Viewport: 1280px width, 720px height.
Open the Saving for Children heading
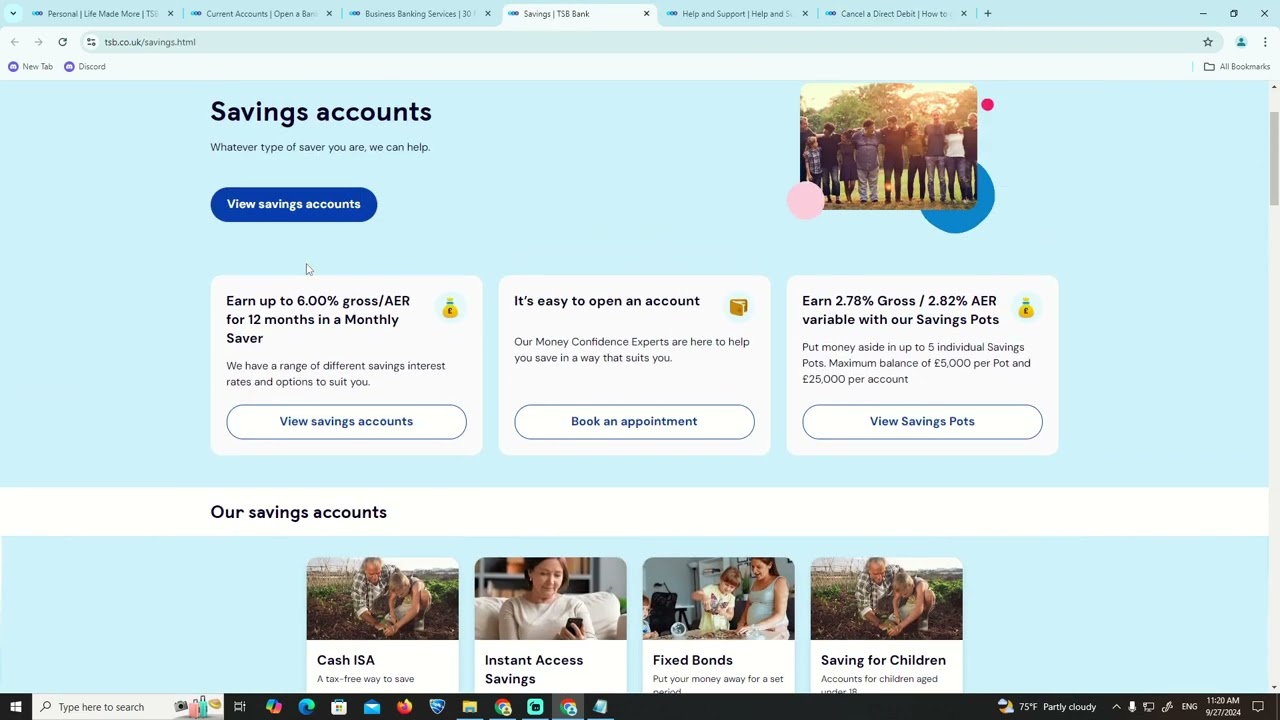pos(883,660)
